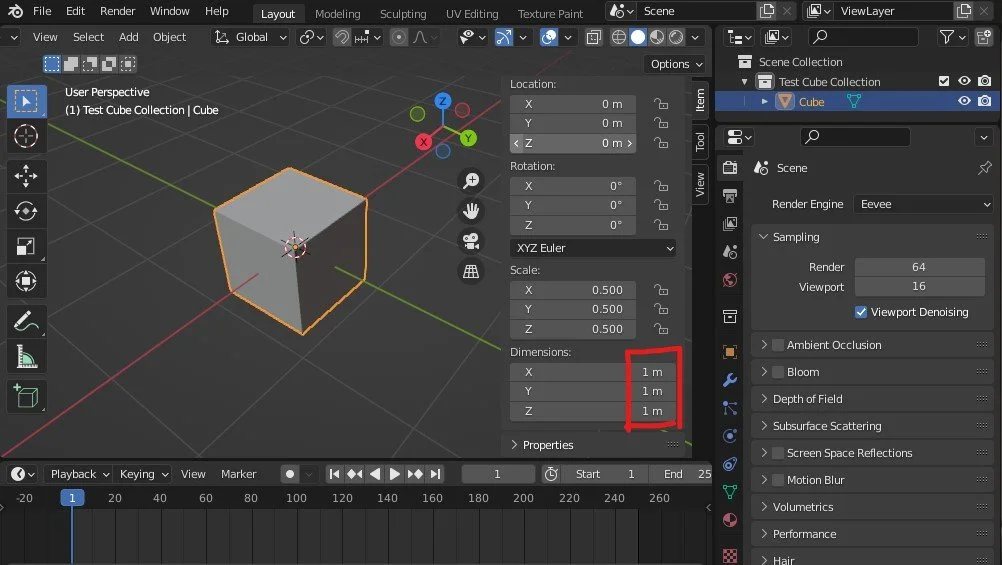This screenshot has width=1002, height=565.
Task: Open the Particles properties tab icon
Action: pos(730,408)
